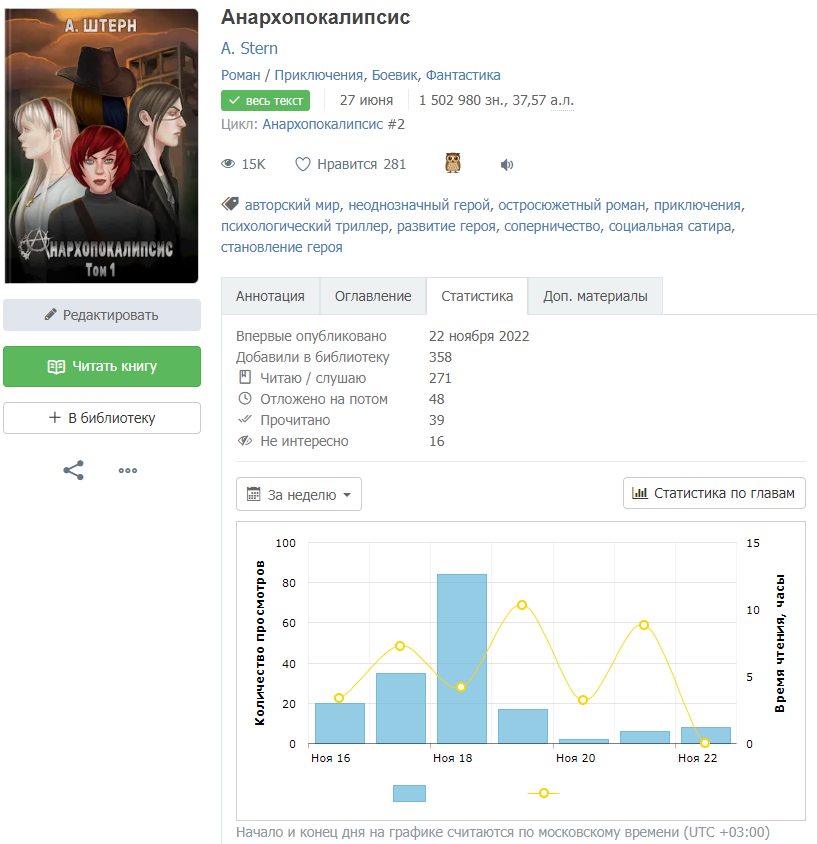Click the owl icon next to likes
Image resolution: width=817 pixels, height=844 pixels.
click(x=453, y=164)
